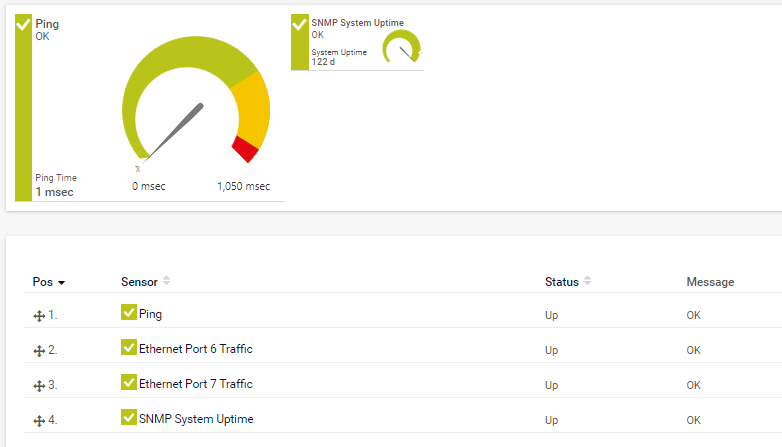Click the move handle for row 2

pos(40,351)
